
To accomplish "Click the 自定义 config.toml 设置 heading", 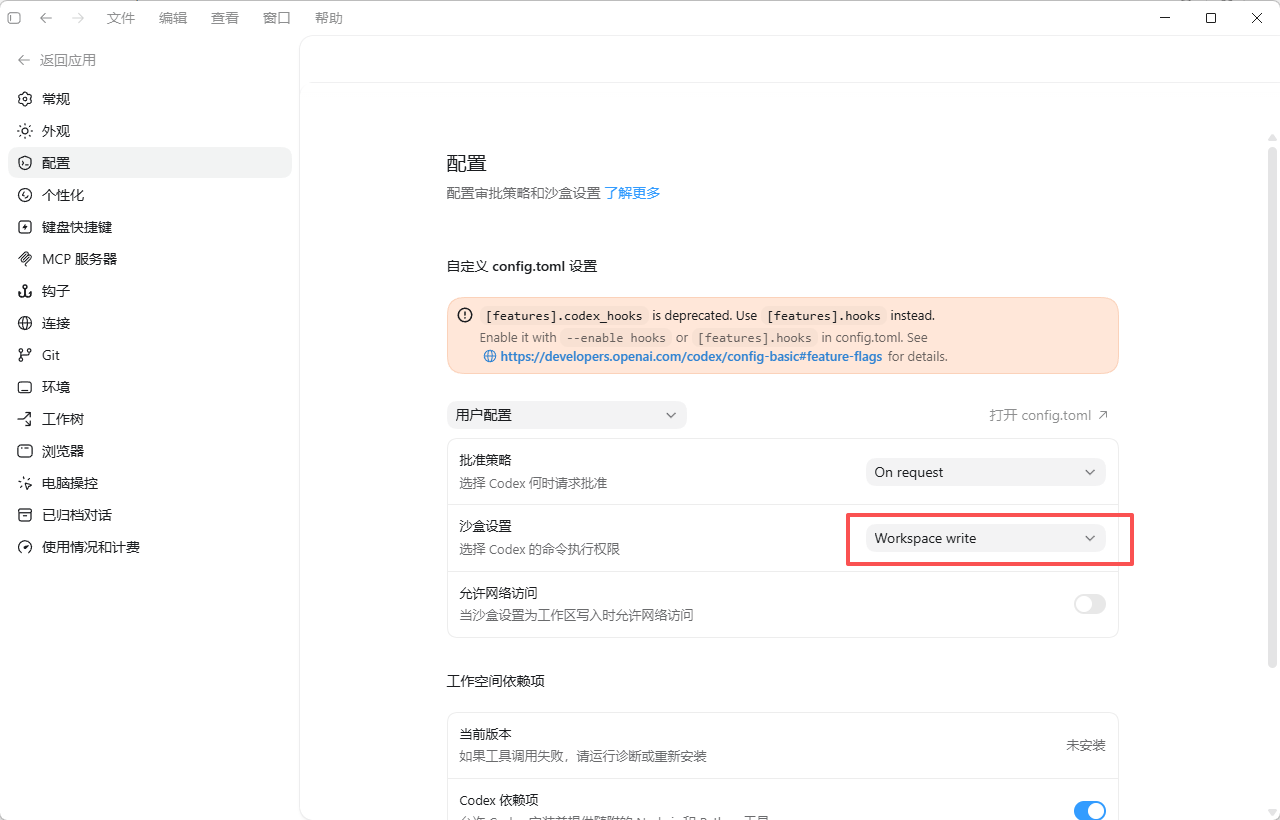I will [x=521, y=266].
